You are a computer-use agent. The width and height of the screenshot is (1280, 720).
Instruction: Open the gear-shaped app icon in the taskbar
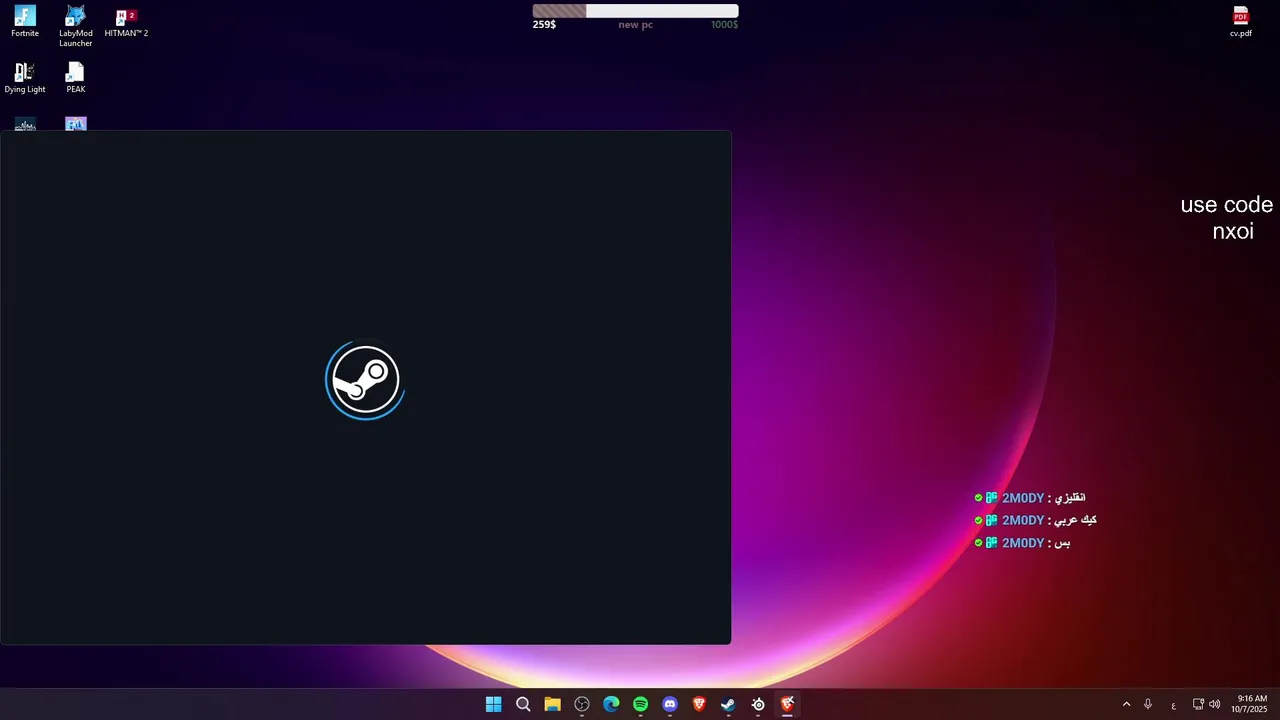pos(758,704)
